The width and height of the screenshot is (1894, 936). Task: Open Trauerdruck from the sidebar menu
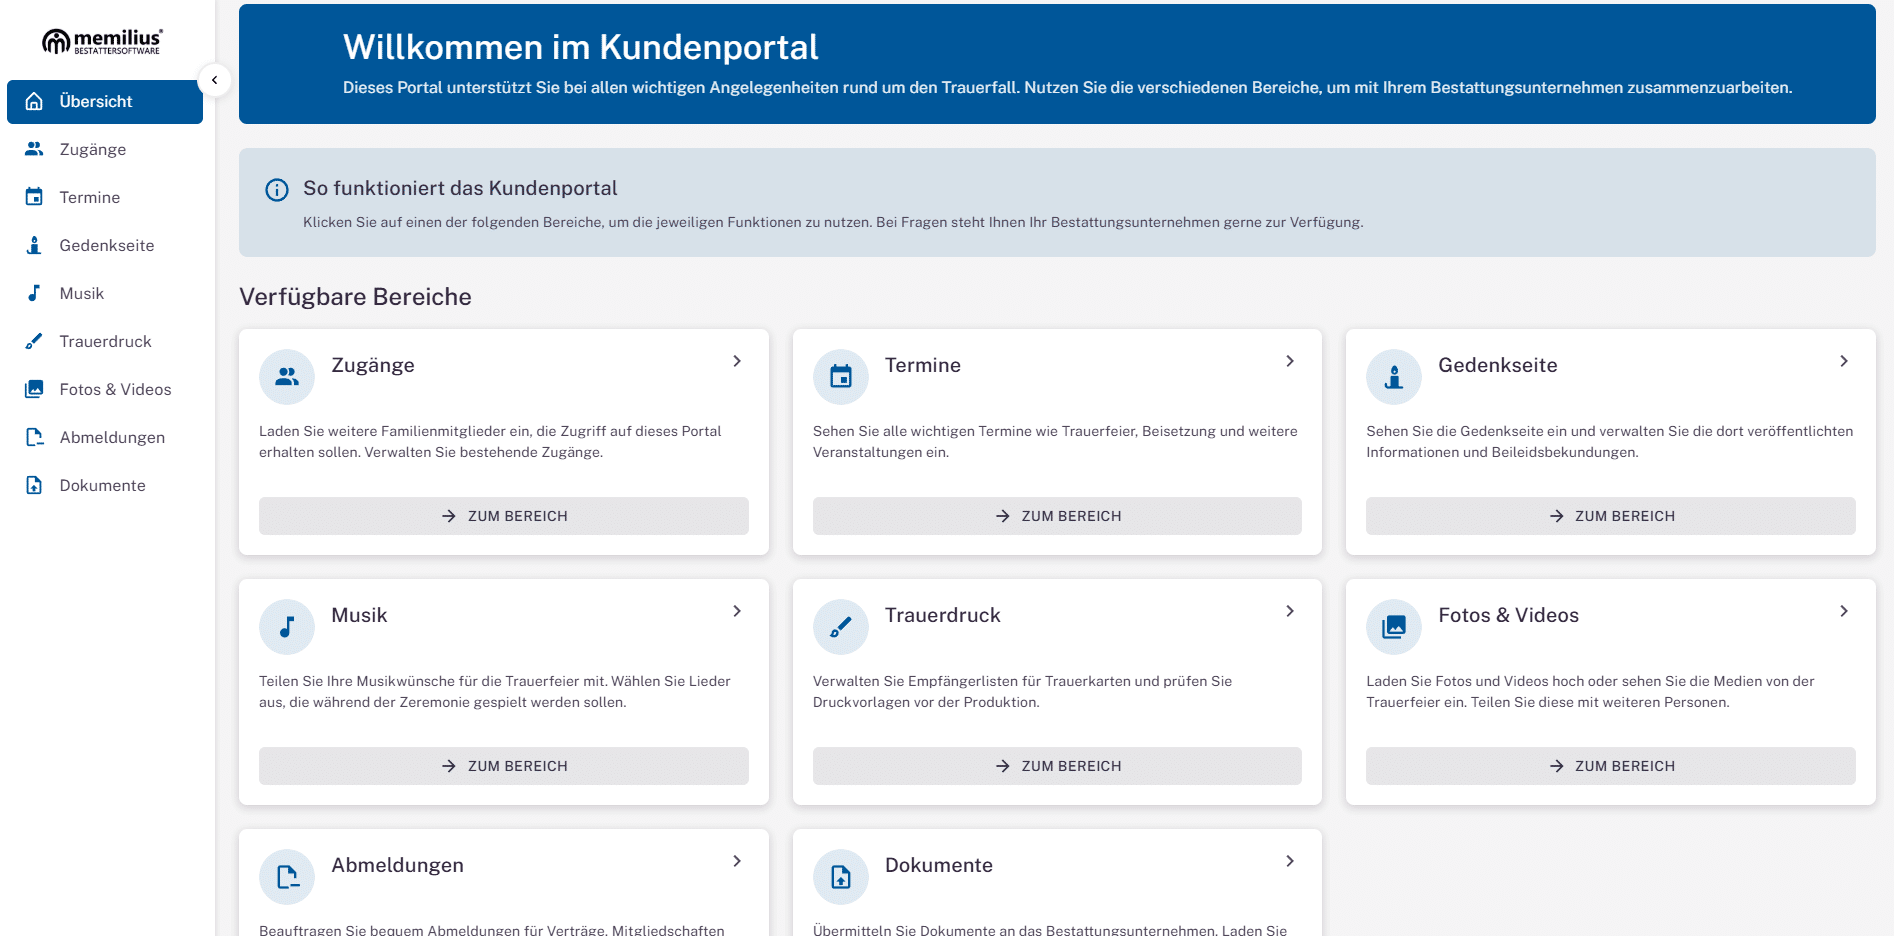tap(105, 342)
